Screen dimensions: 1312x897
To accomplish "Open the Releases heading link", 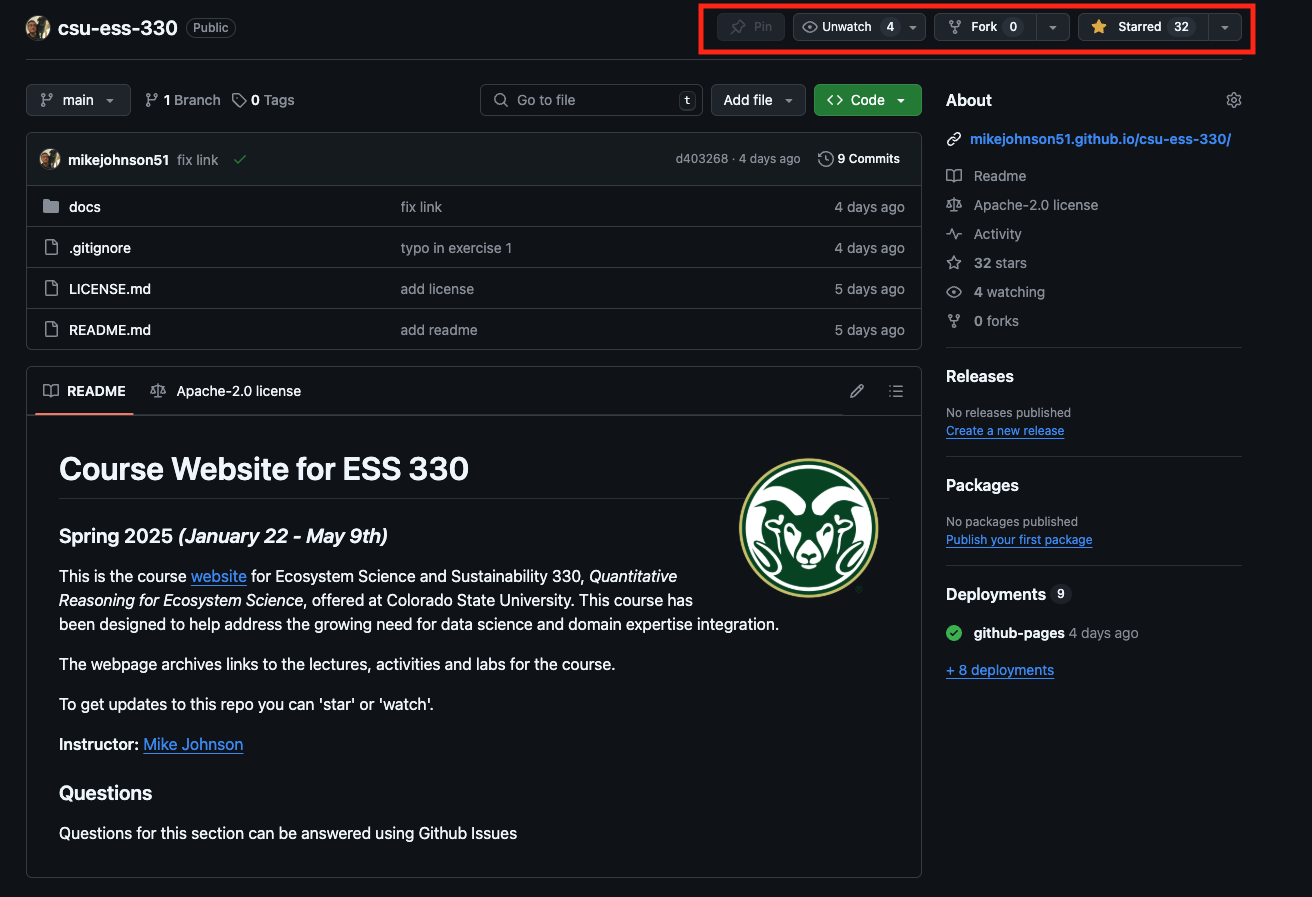I will pyautogui.click(x=980, y=377).
